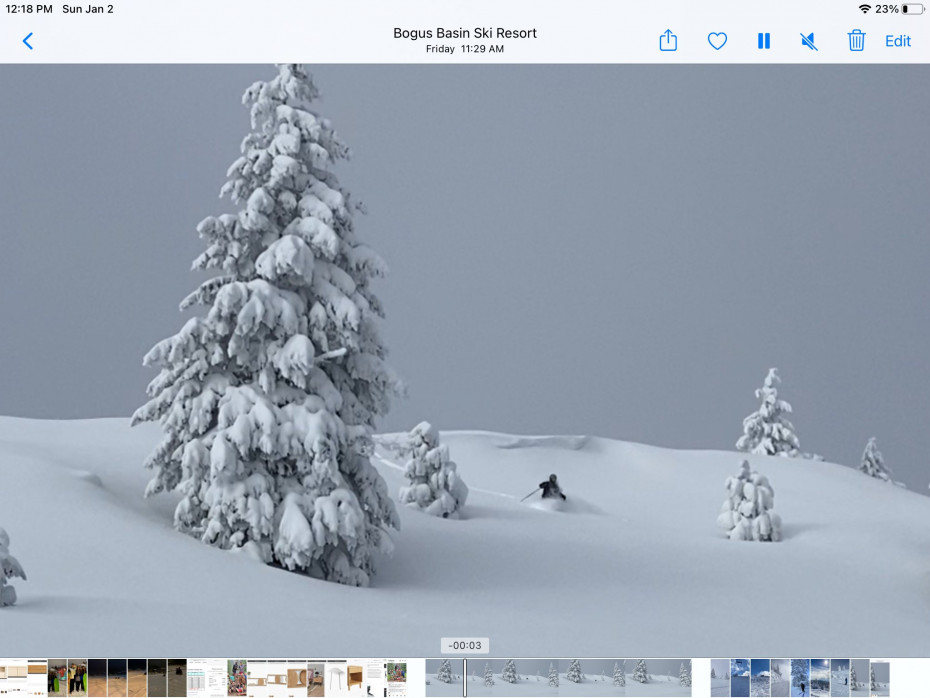Open the white side table thumbnail
930x698 pixels.
[x=336, y=678]
